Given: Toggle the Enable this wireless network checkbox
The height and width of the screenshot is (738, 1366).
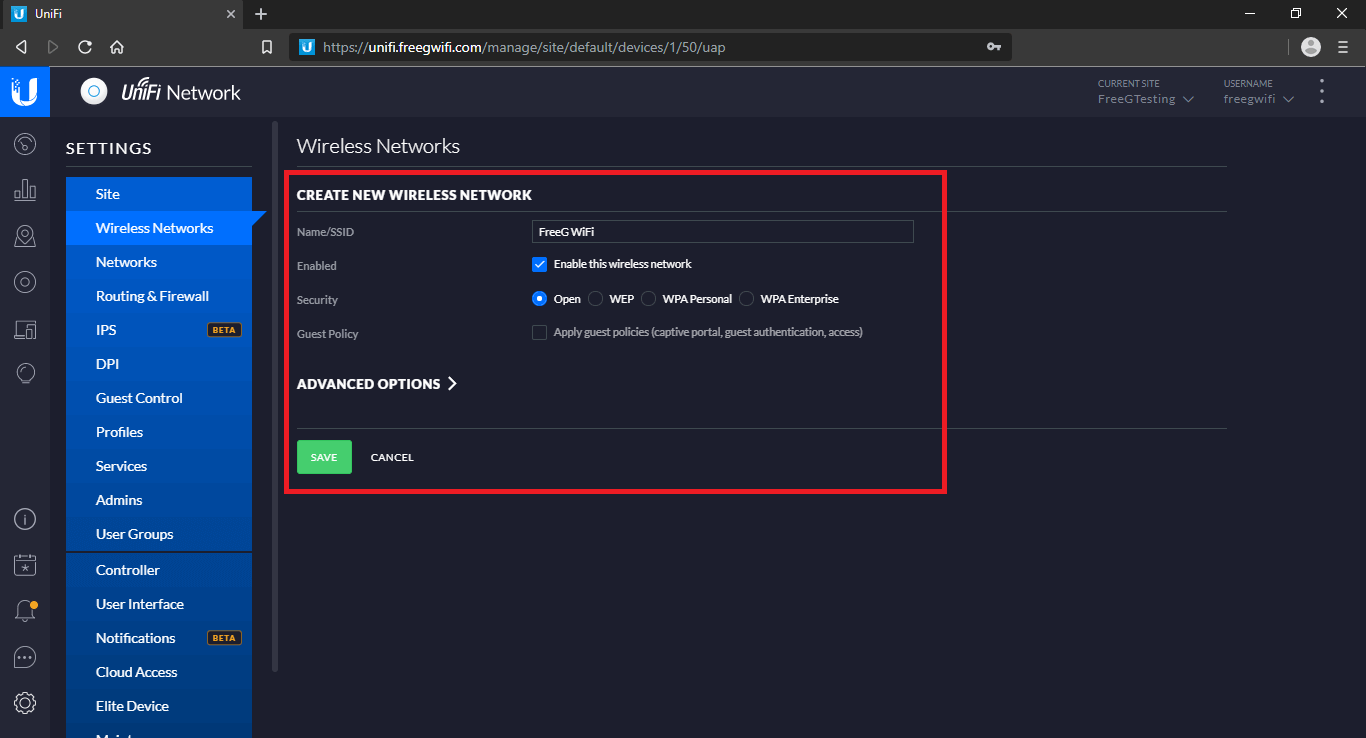Looking at the screenshot, I should coord(539,264).
